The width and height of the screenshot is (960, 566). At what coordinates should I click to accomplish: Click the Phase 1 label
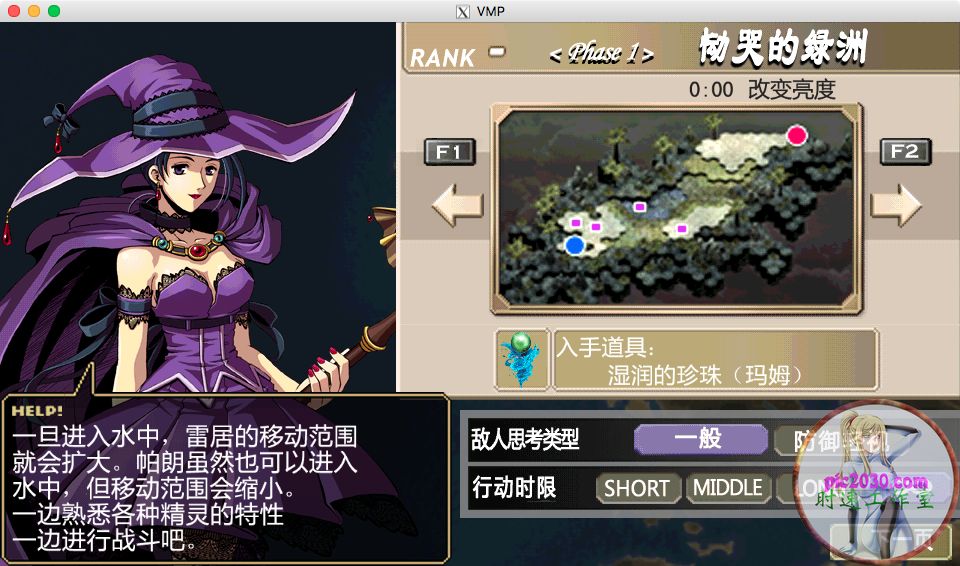click(601, 54)
